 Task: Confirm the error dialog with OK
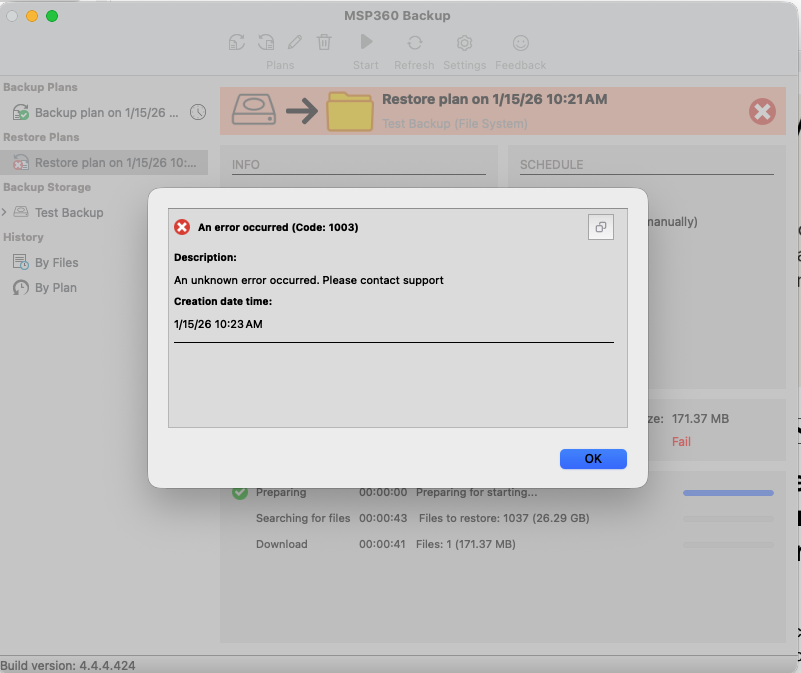593,458
